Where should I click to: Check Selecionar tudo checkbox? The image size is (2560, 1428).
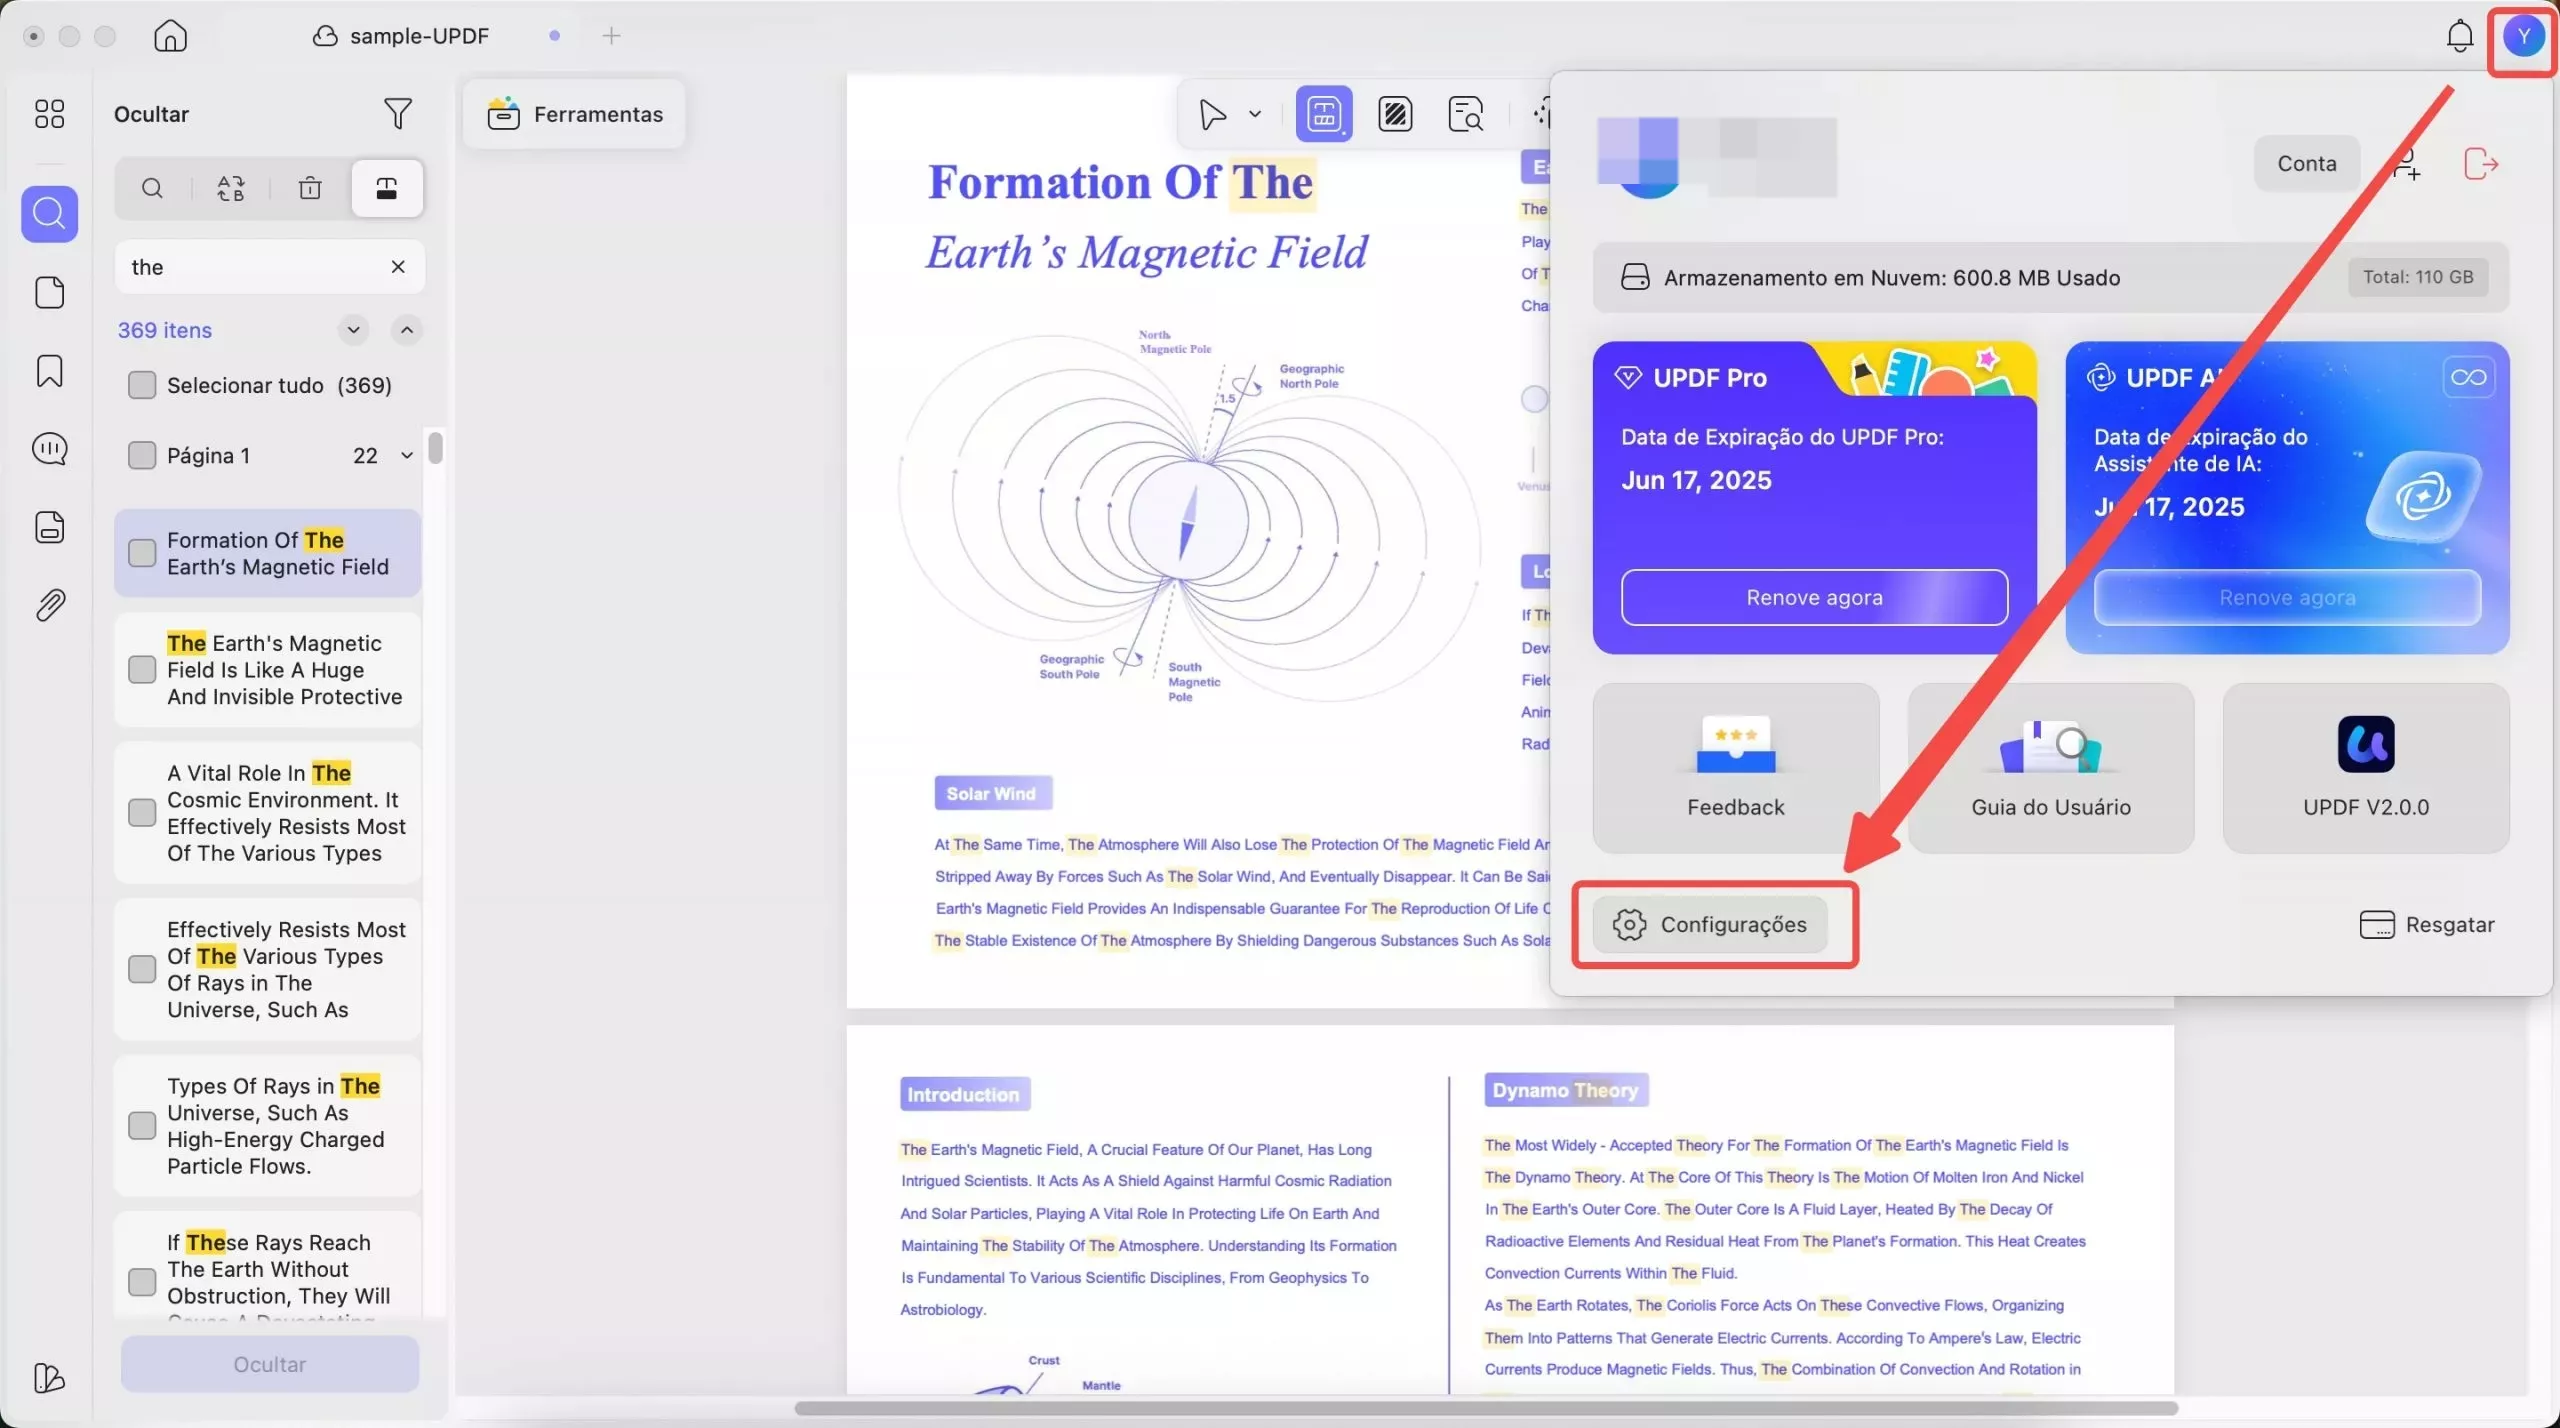point(142,385)
